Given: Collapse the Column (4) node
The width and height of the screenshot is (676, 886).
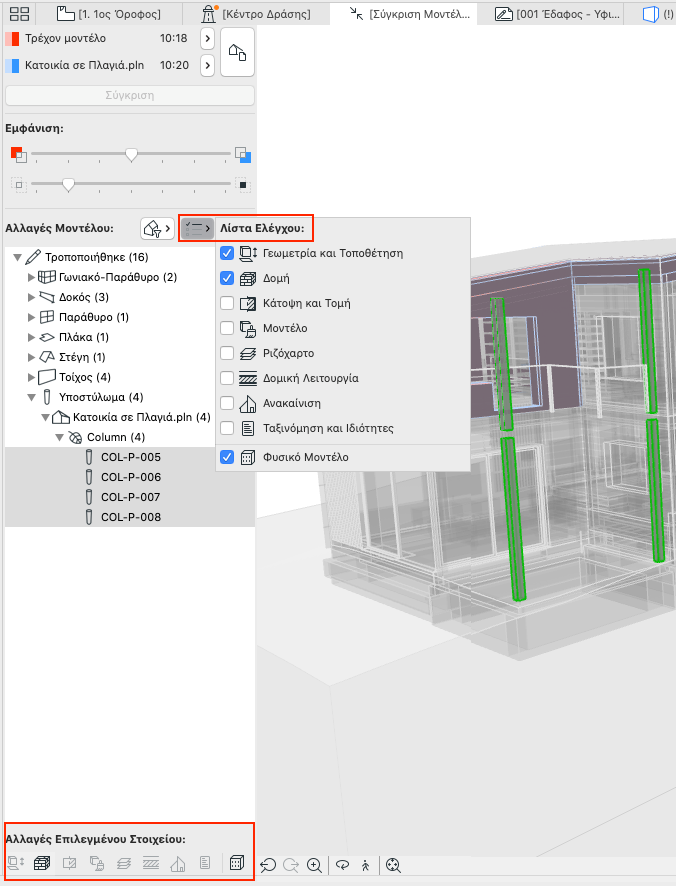Looking at the screenshot, I should click(59, 437).
